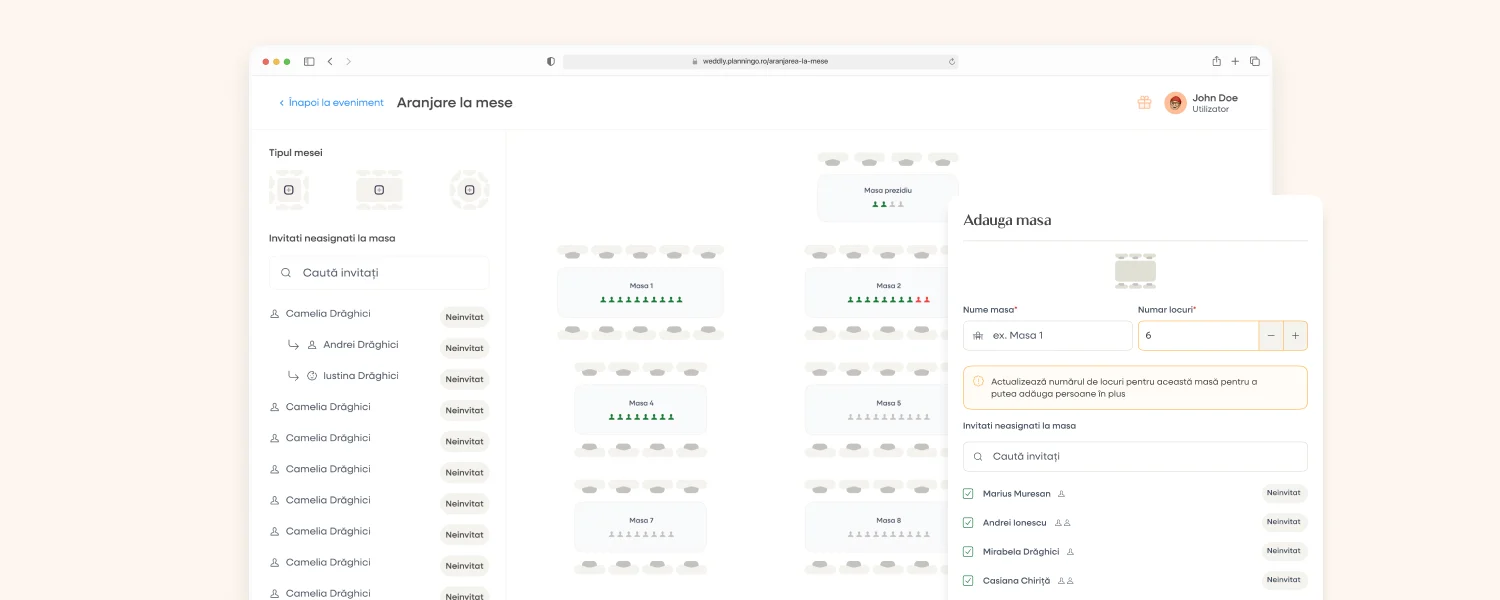Select Masa 1 table on the floor plan
This screenshot has width=1500, height=600.
pos(640,292)
